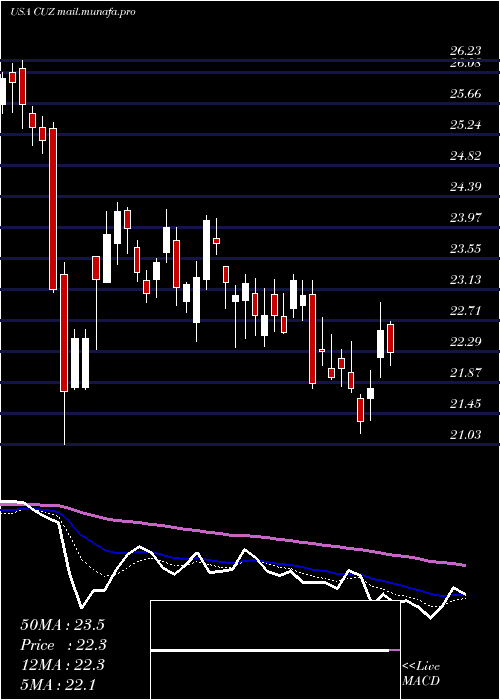500x700 pixels.
Task: Click the 'USA CUZ mail.munafa.pro' chart title
Action: (72, 12)
